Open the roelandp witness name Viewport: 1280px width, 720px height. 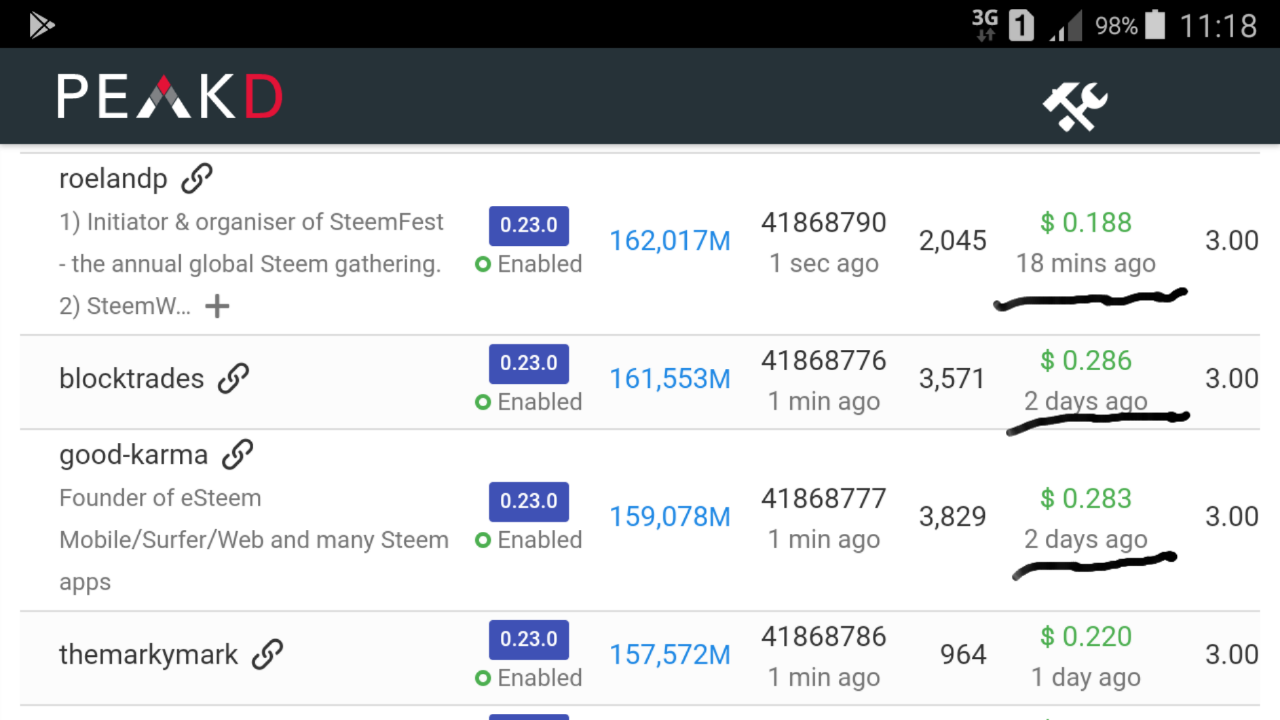click(113, 179)
